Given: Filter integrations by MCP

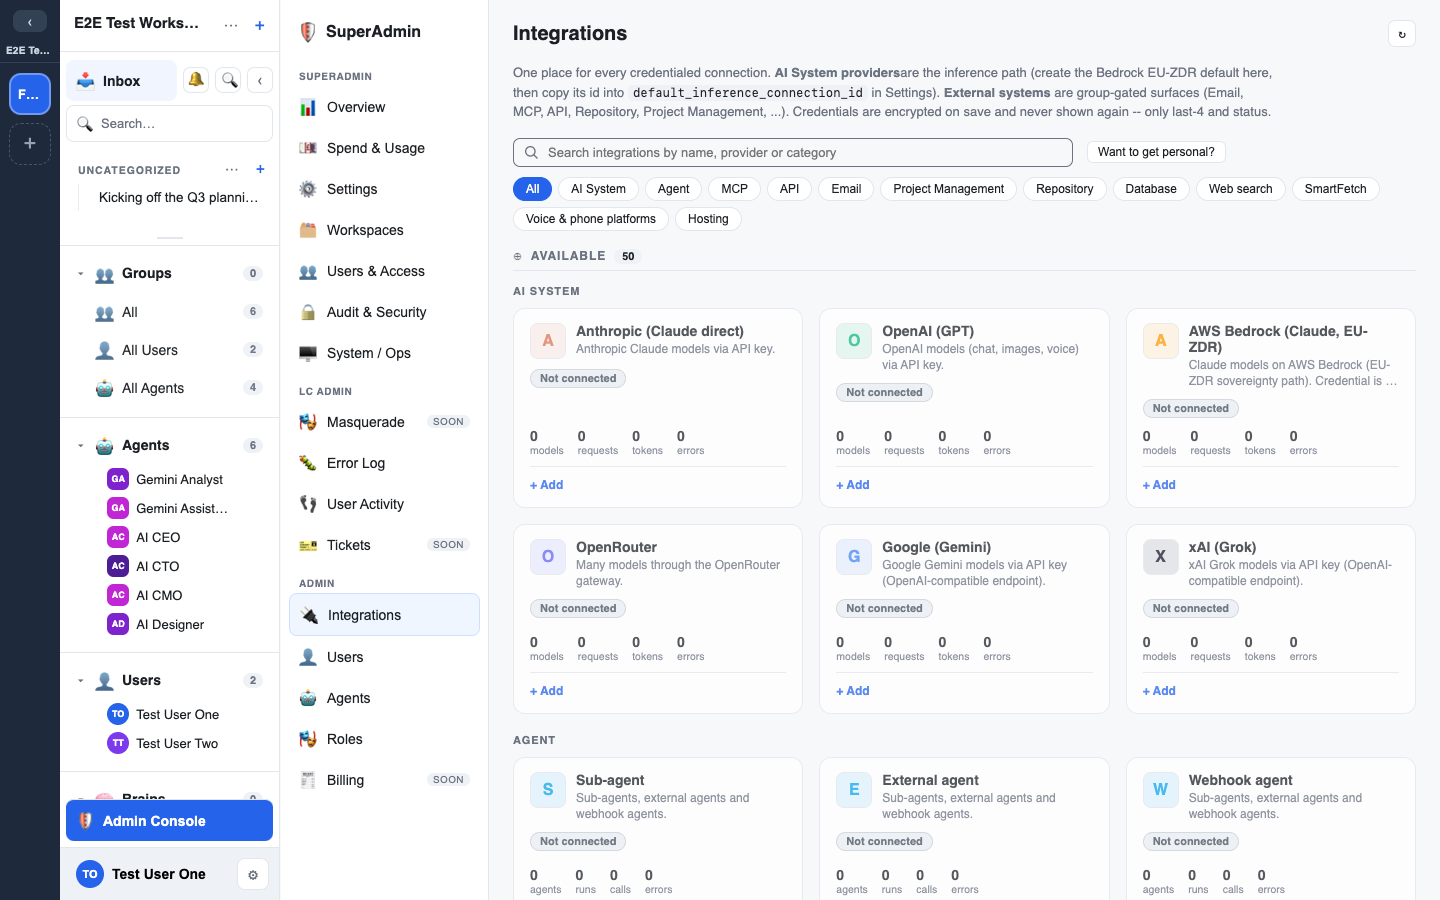Looking at the screenshot, I should click(x=735, y=189).
